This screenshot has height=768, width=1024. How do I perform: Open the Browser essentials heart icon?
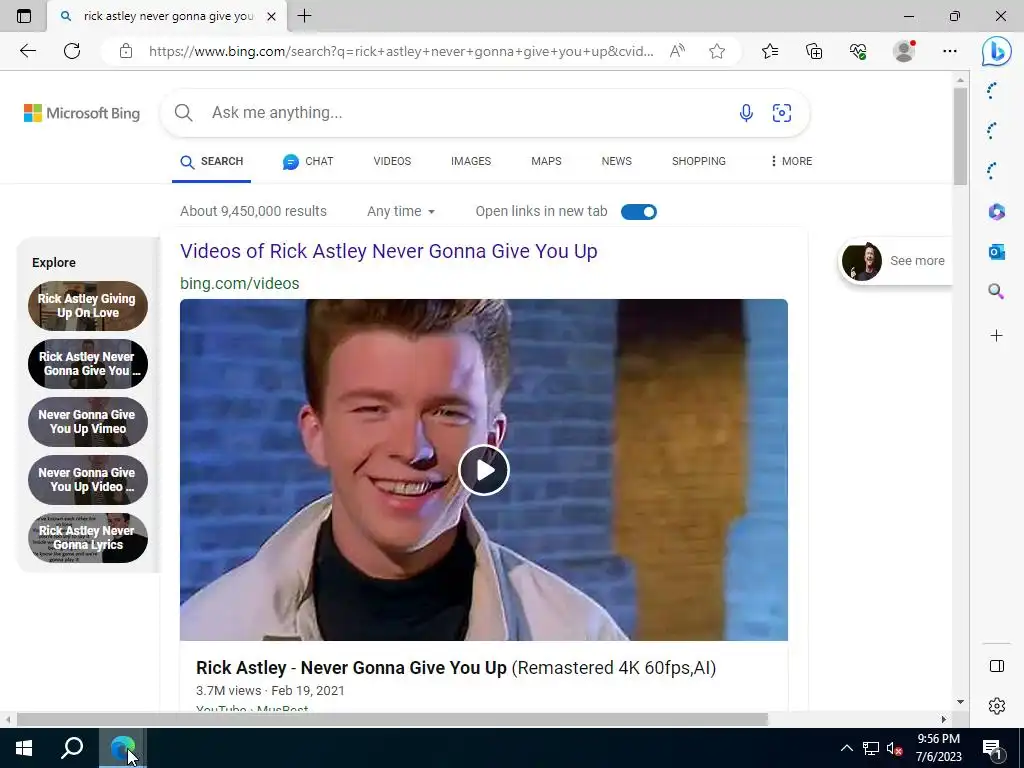click(x=858, y=51)
